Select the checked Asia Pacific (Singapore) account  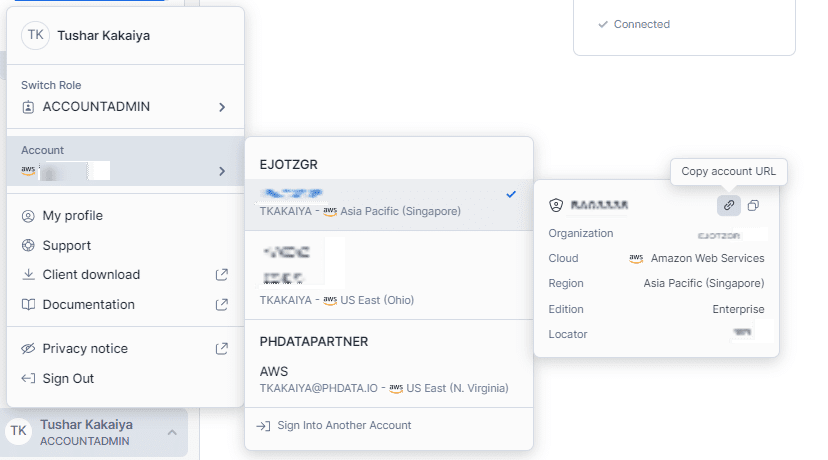pyautogui.click(x=389, y=204)
